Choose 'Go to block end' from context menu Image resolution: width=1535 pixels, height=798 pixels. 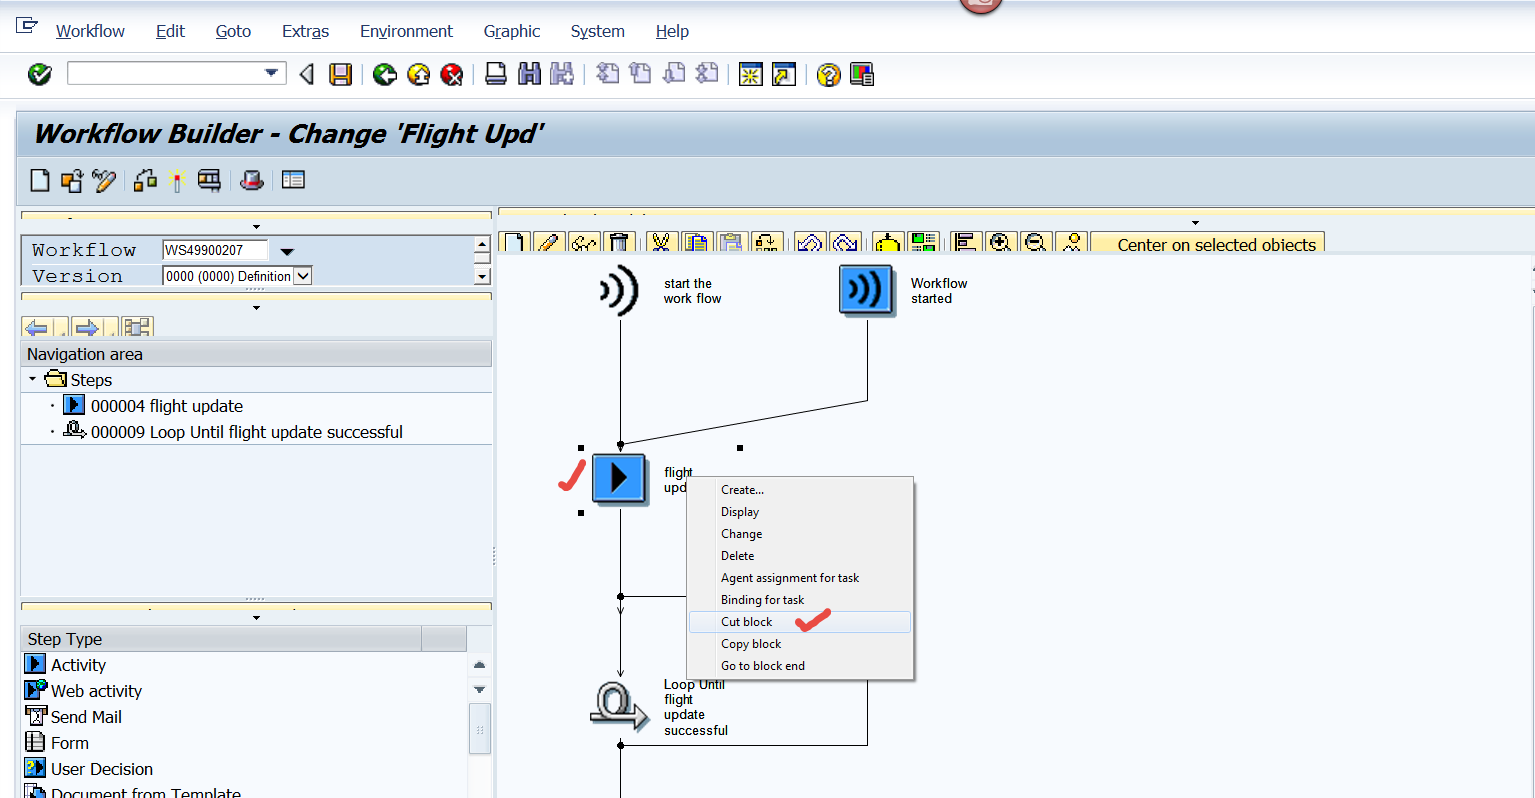pyautogui.click(x=800, y=666)
